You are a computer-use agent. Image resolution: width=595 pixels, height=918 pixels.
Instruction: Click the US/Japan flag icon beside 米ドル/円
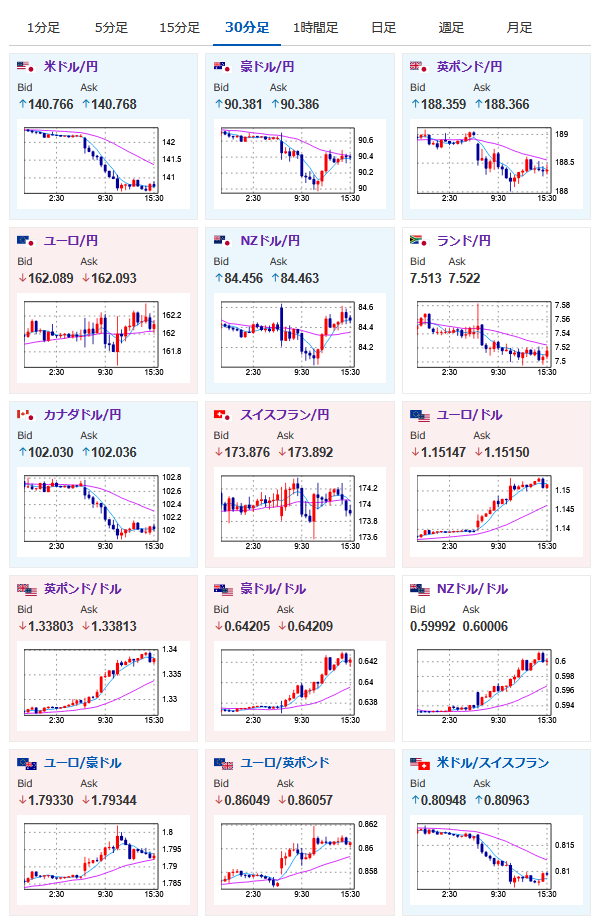coord(25,67)
